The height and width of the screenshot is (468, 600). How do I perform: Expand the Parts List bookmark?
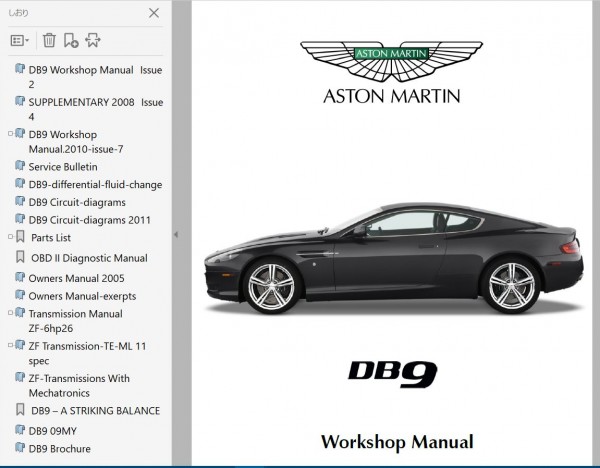pyautogui.click(x=10, y=237)
